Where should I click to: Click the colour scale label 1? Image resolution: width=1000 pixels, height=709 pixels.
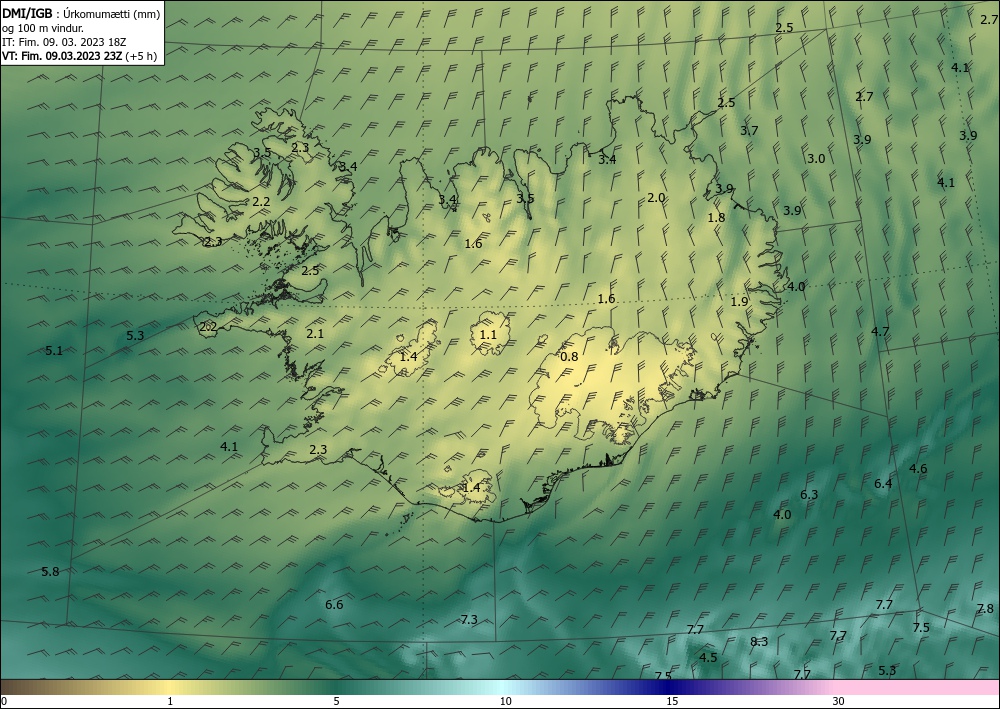pos(170,702)
